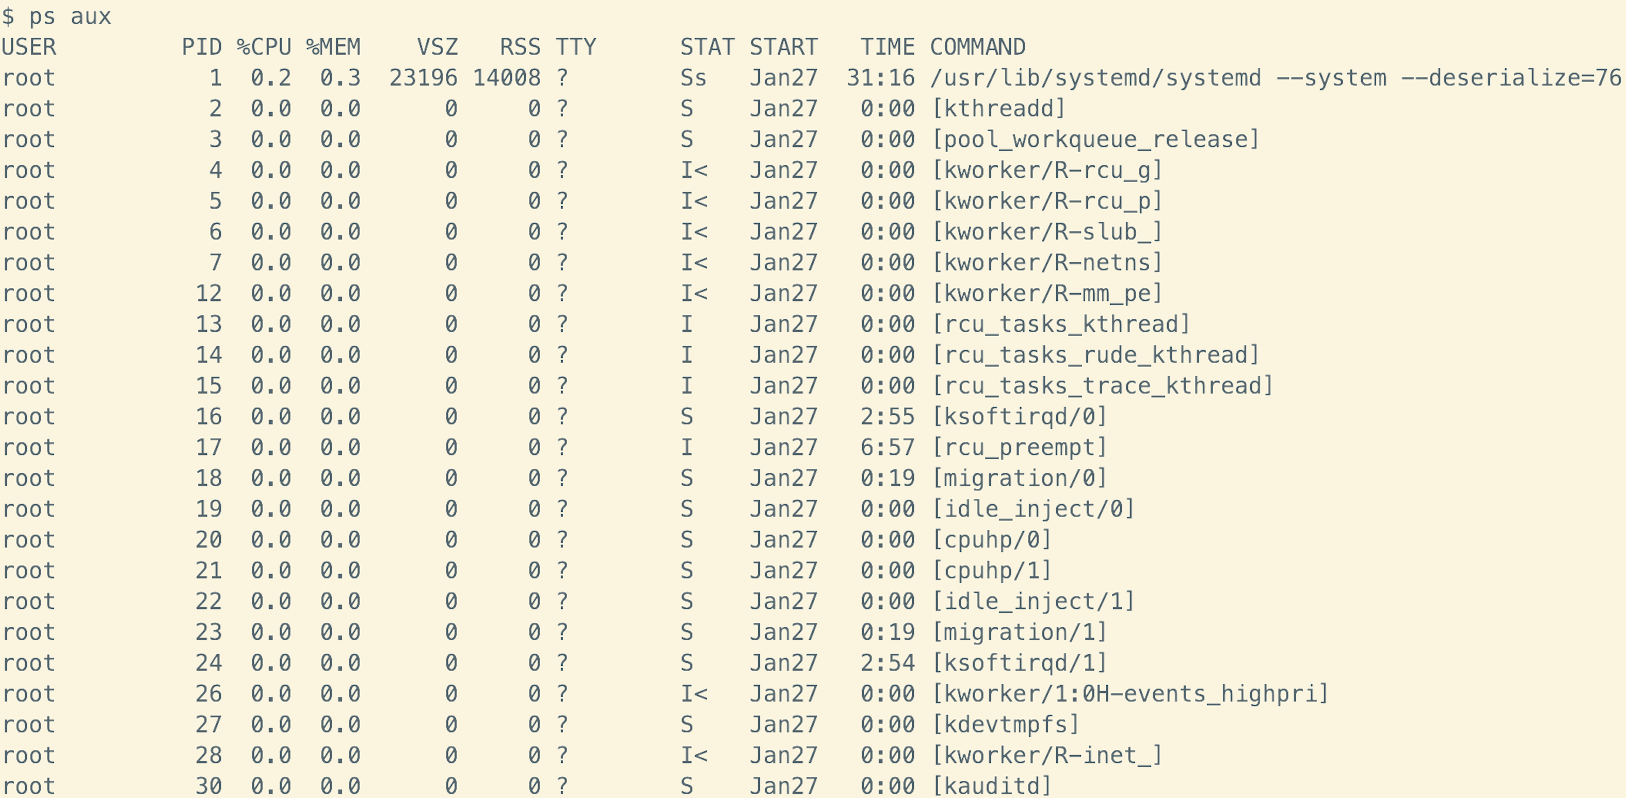Click the 'ps aux' command text
Image resolution: width=1626 pixels, height=798 pixels.
click(70, 17)
